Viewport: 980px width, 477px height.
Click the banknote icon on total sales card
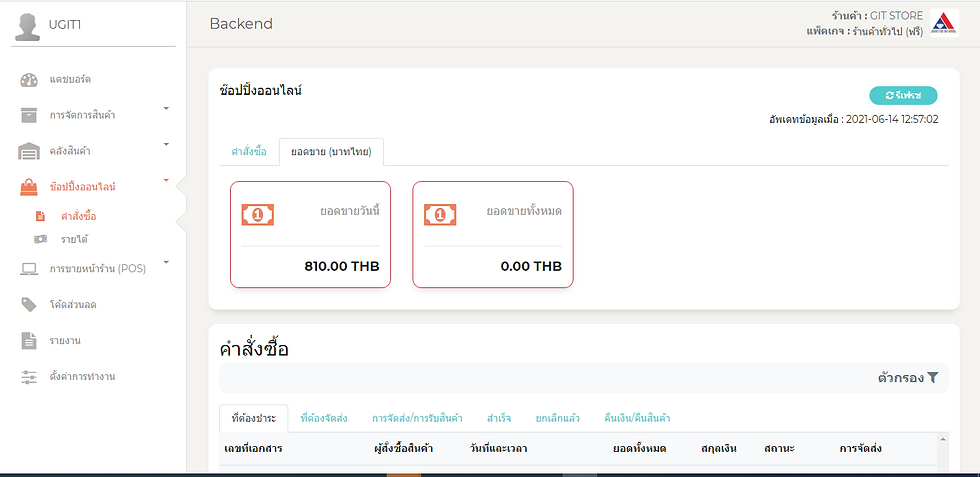coord(440,215)
